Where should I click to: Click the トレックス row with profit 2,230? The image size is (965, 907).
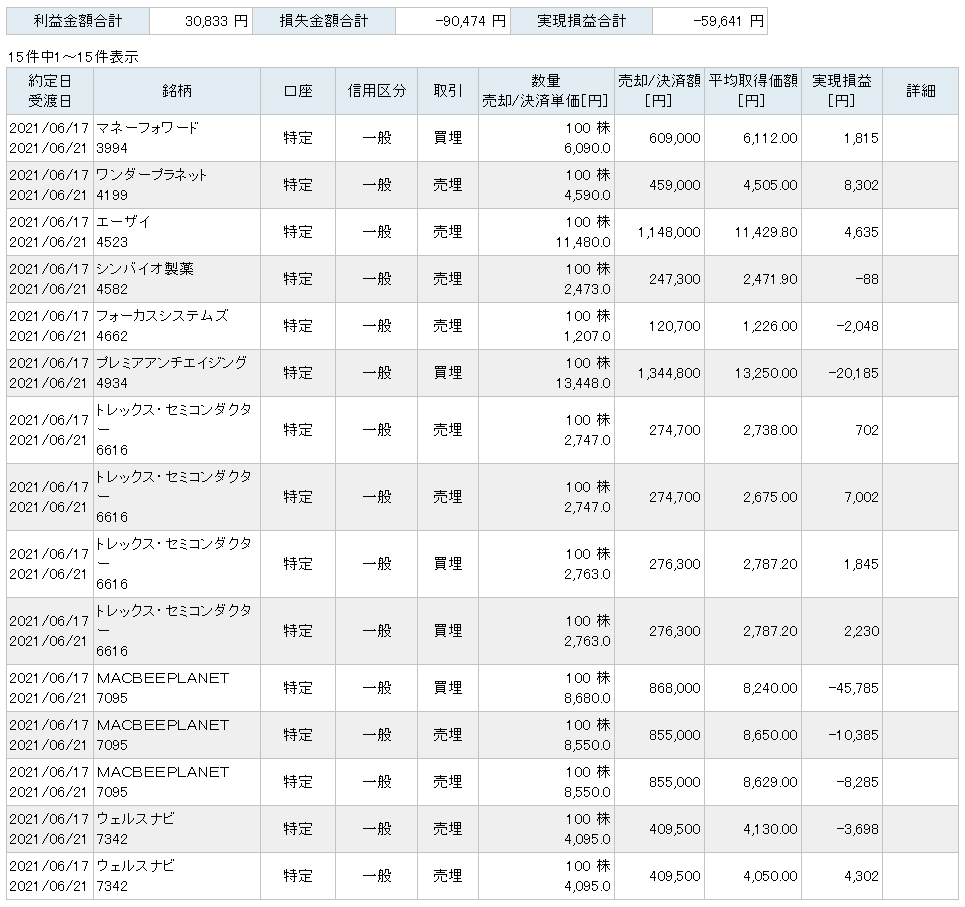pyautogui.click(x=482, y=631)
